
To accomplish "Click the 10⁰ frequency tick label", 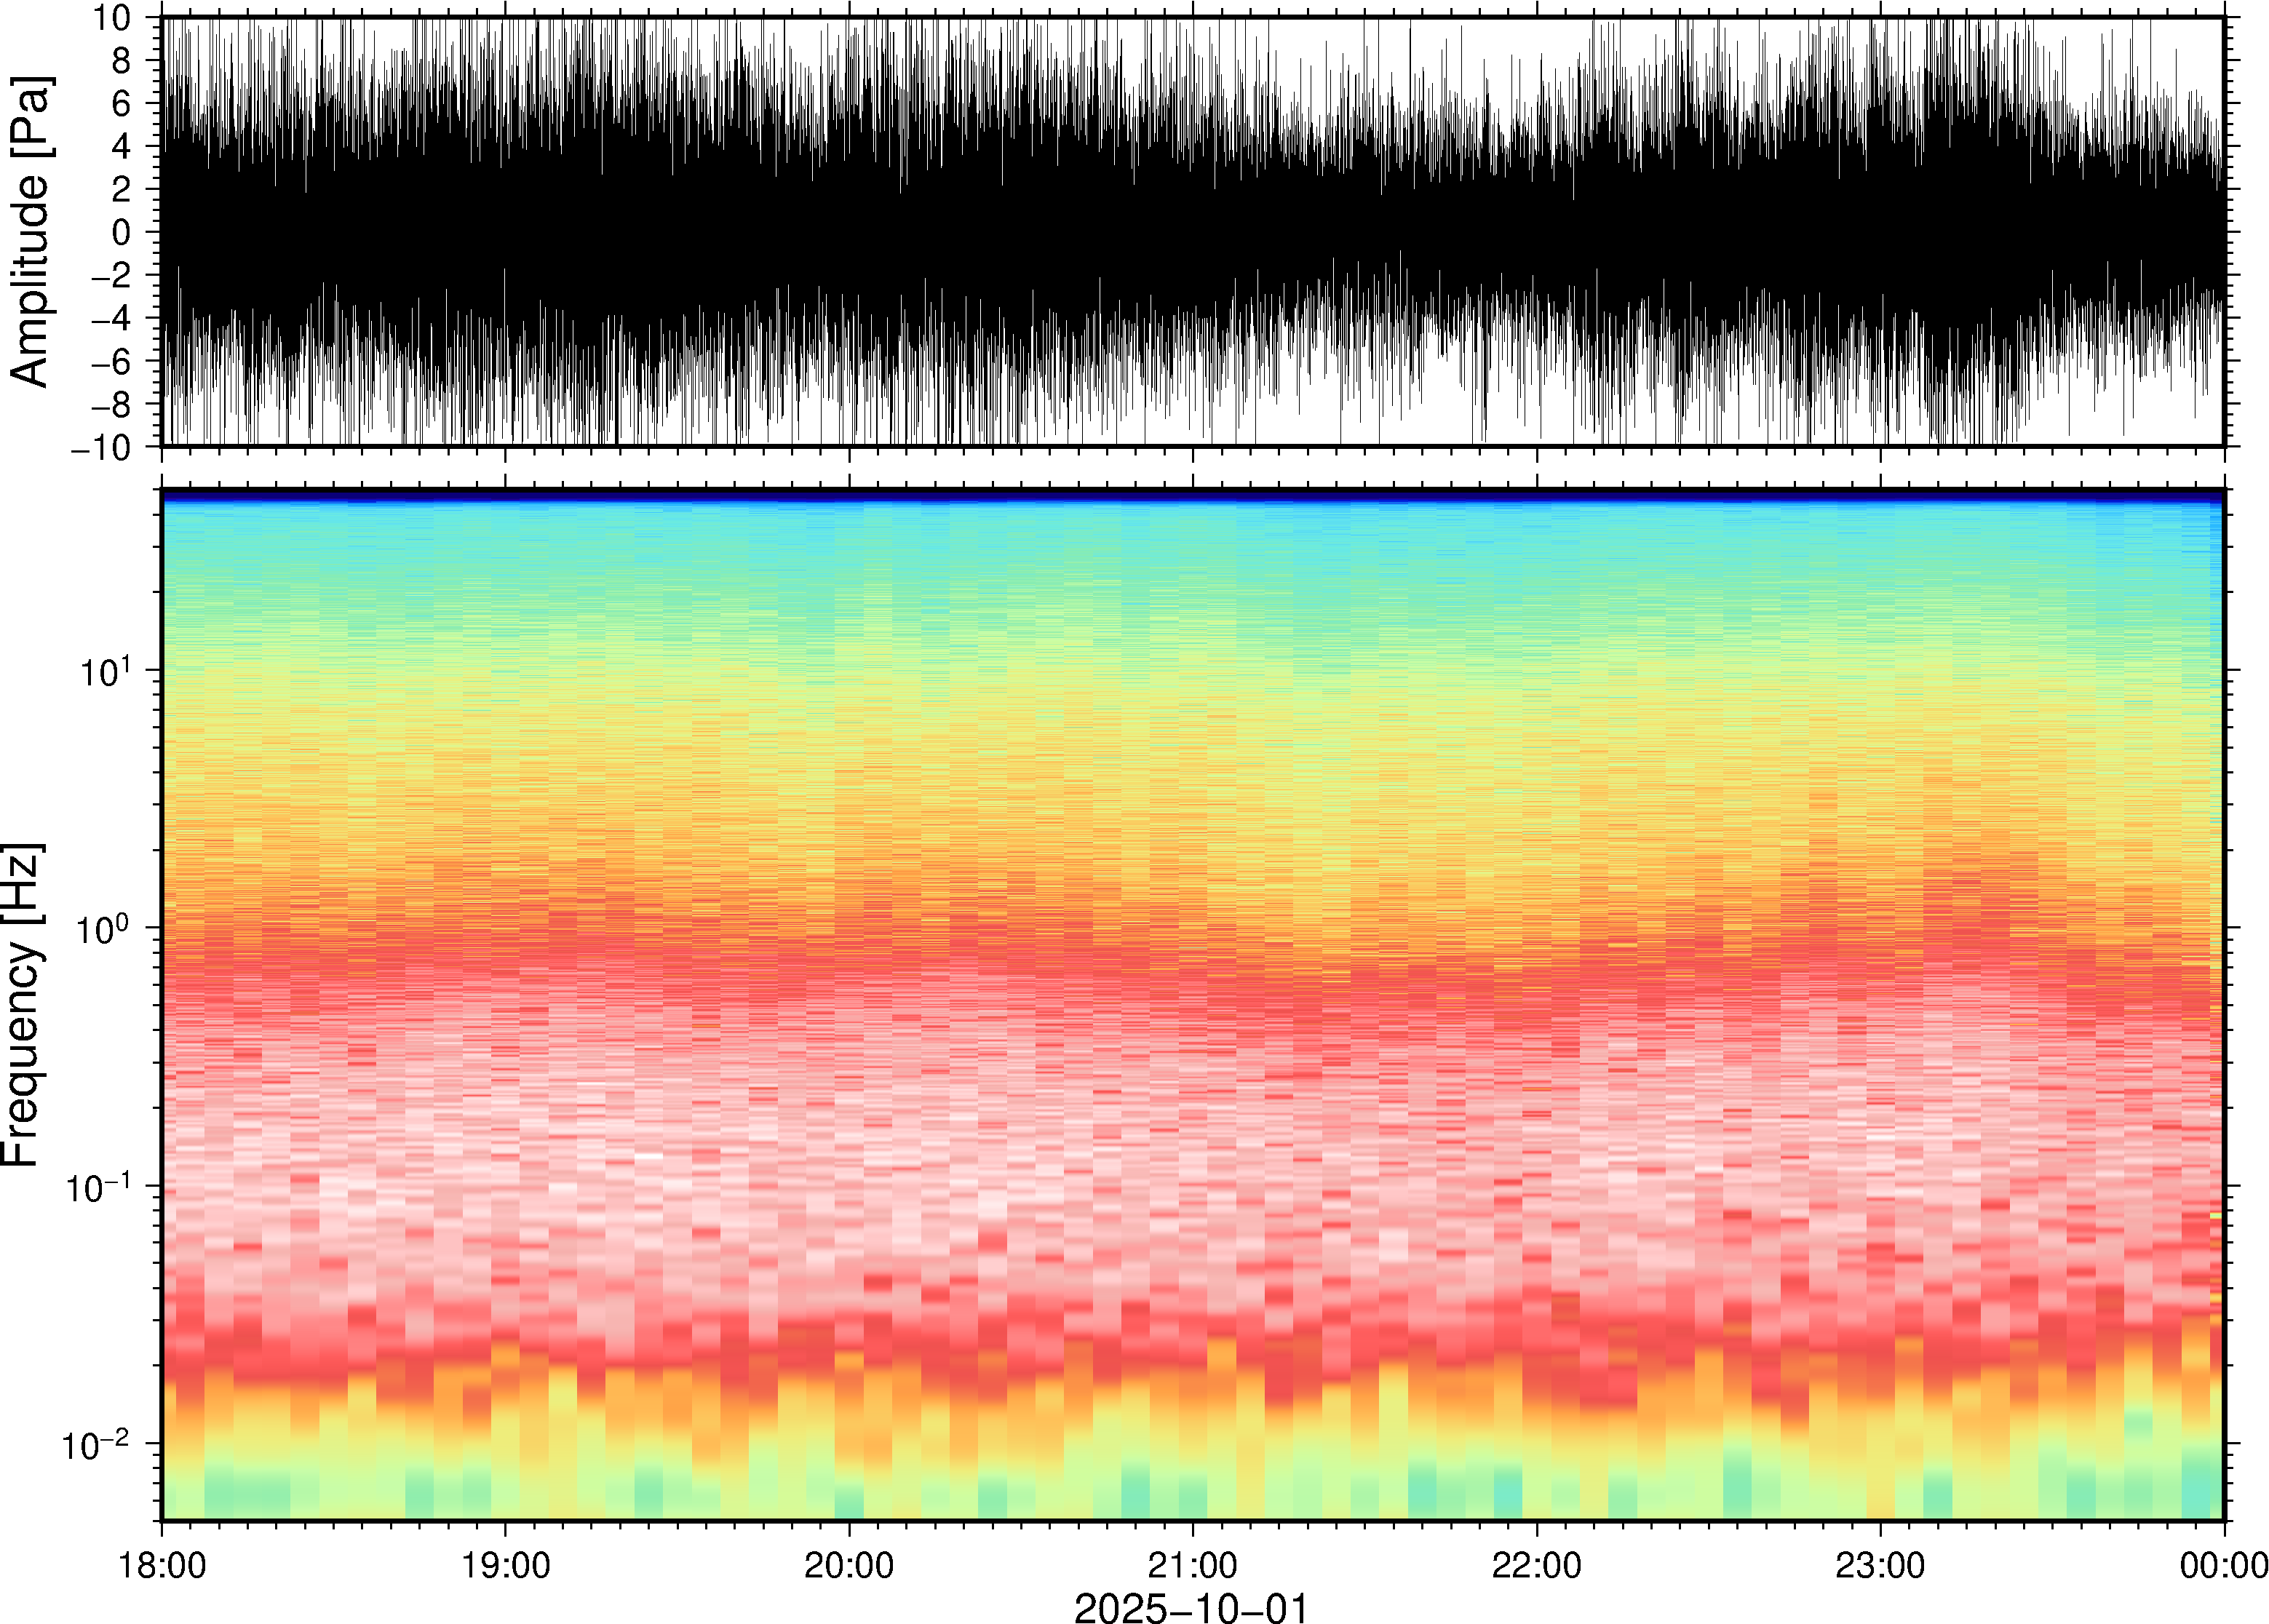I will coord(104,929).
